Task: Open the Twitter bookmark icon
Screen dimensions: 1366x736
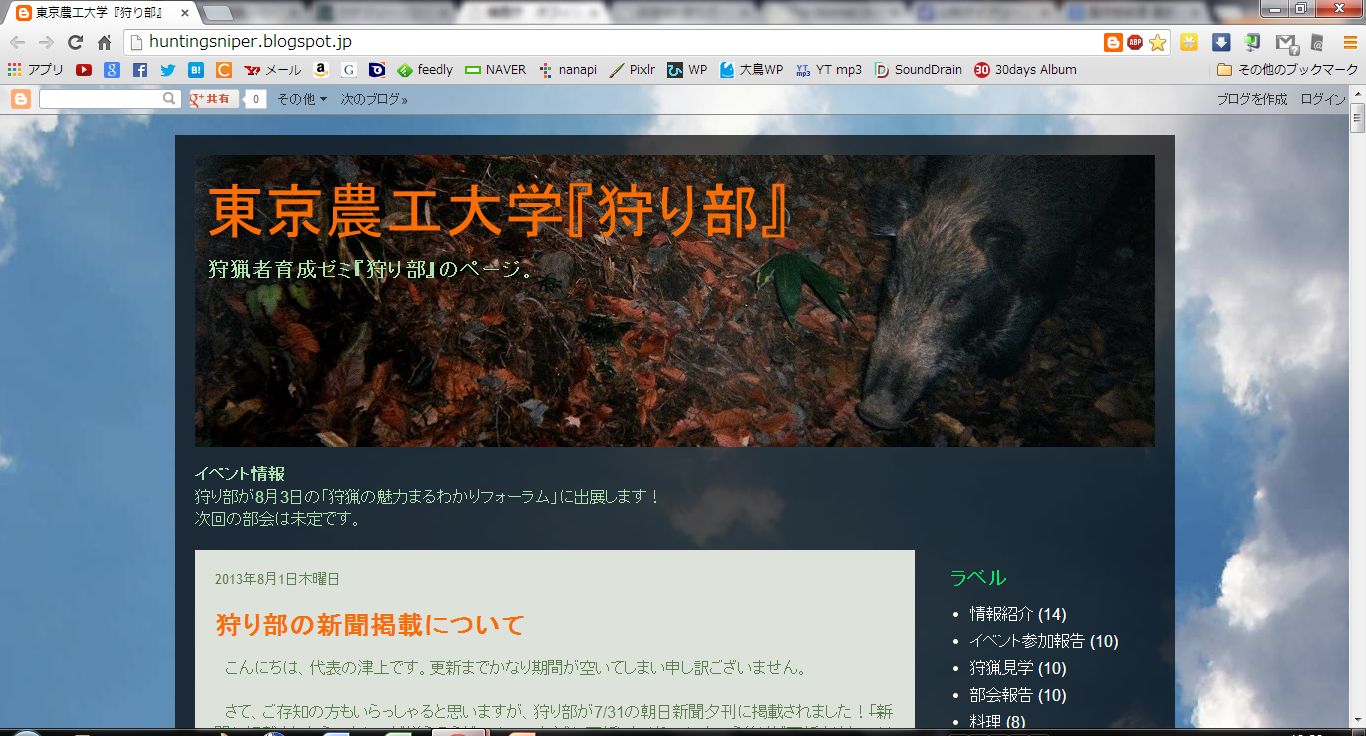Action: [x=168, y=70]
